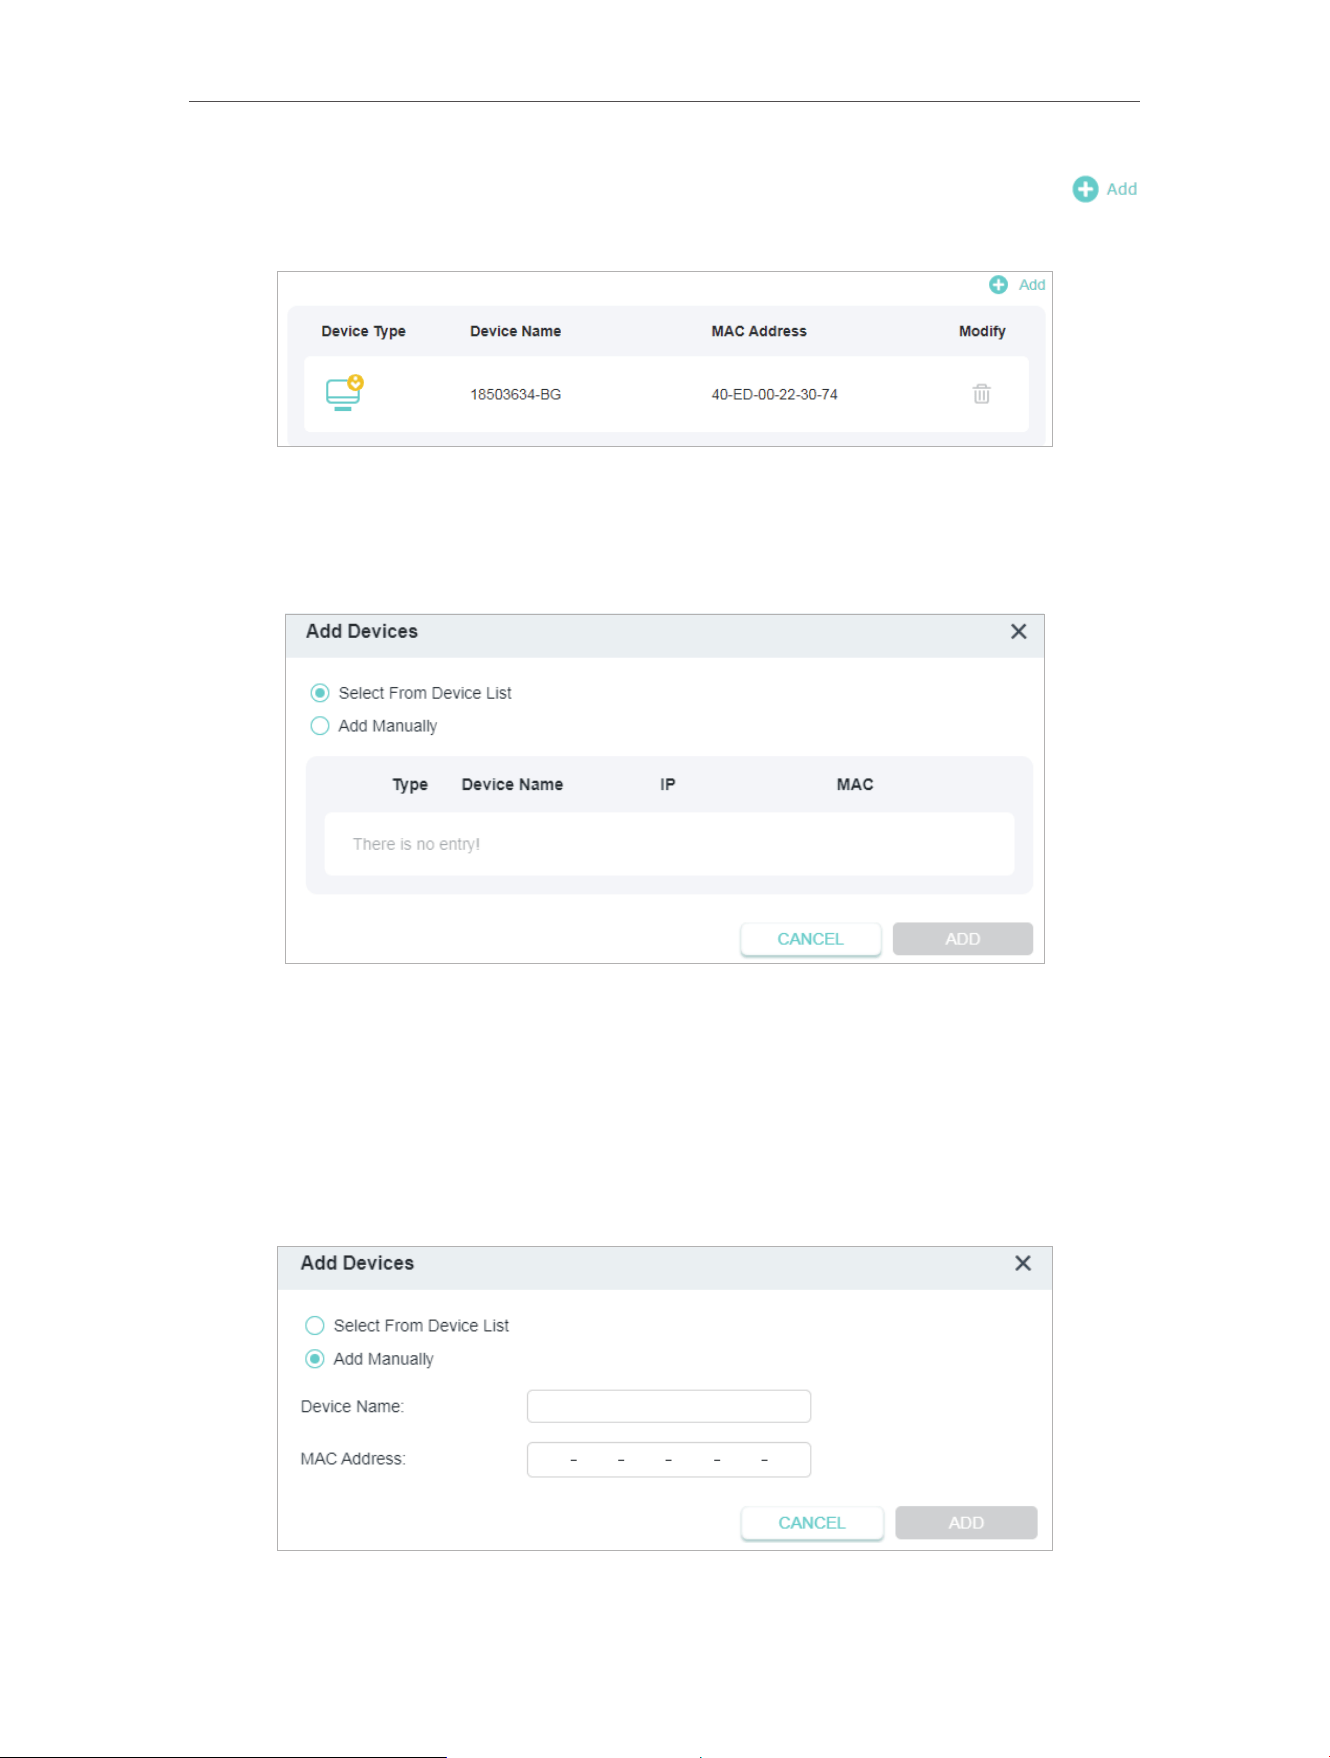
Task: Click the device type icon for 18503634-BG
Action: [344, 393]
